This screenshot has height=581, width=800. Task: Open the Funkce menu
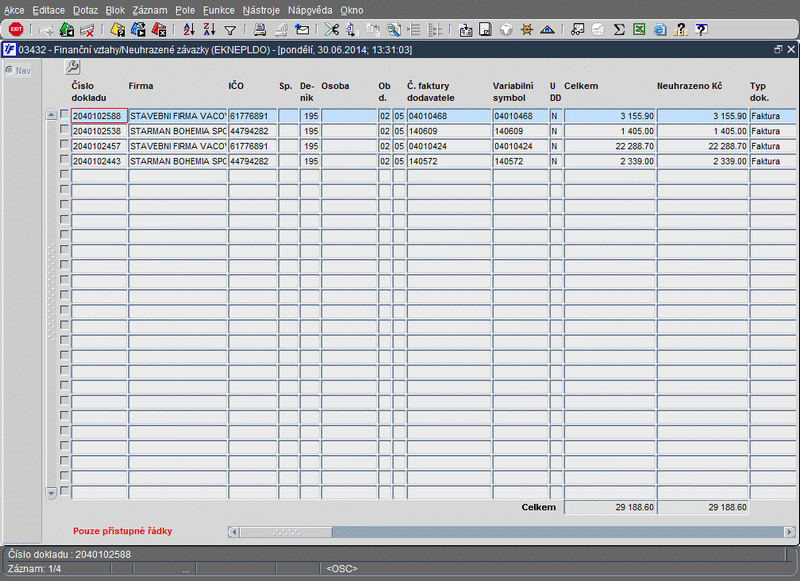coord(219,10)
